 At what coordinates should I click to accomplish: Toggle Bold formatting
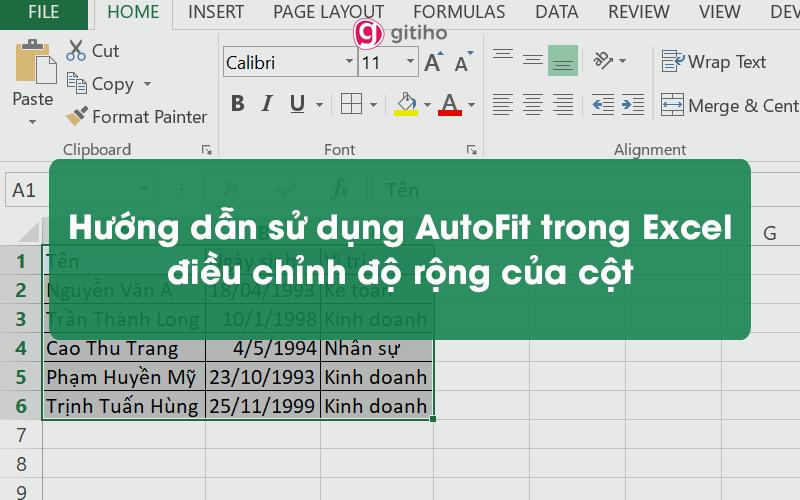point(237,104)
